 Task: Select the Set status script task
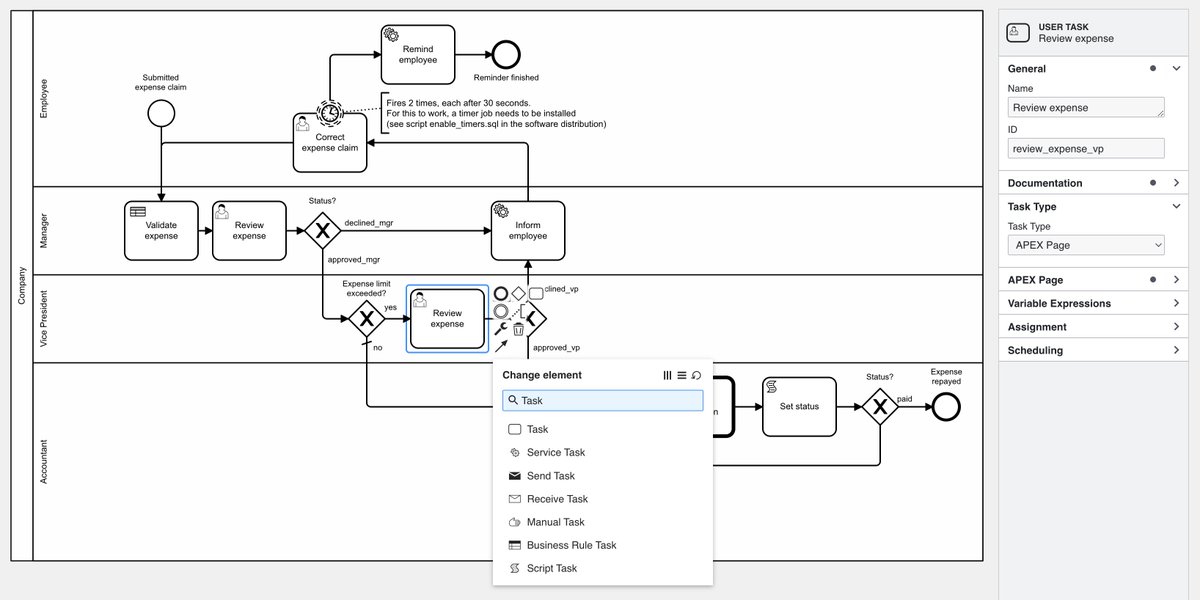click(x=799, y=407)
